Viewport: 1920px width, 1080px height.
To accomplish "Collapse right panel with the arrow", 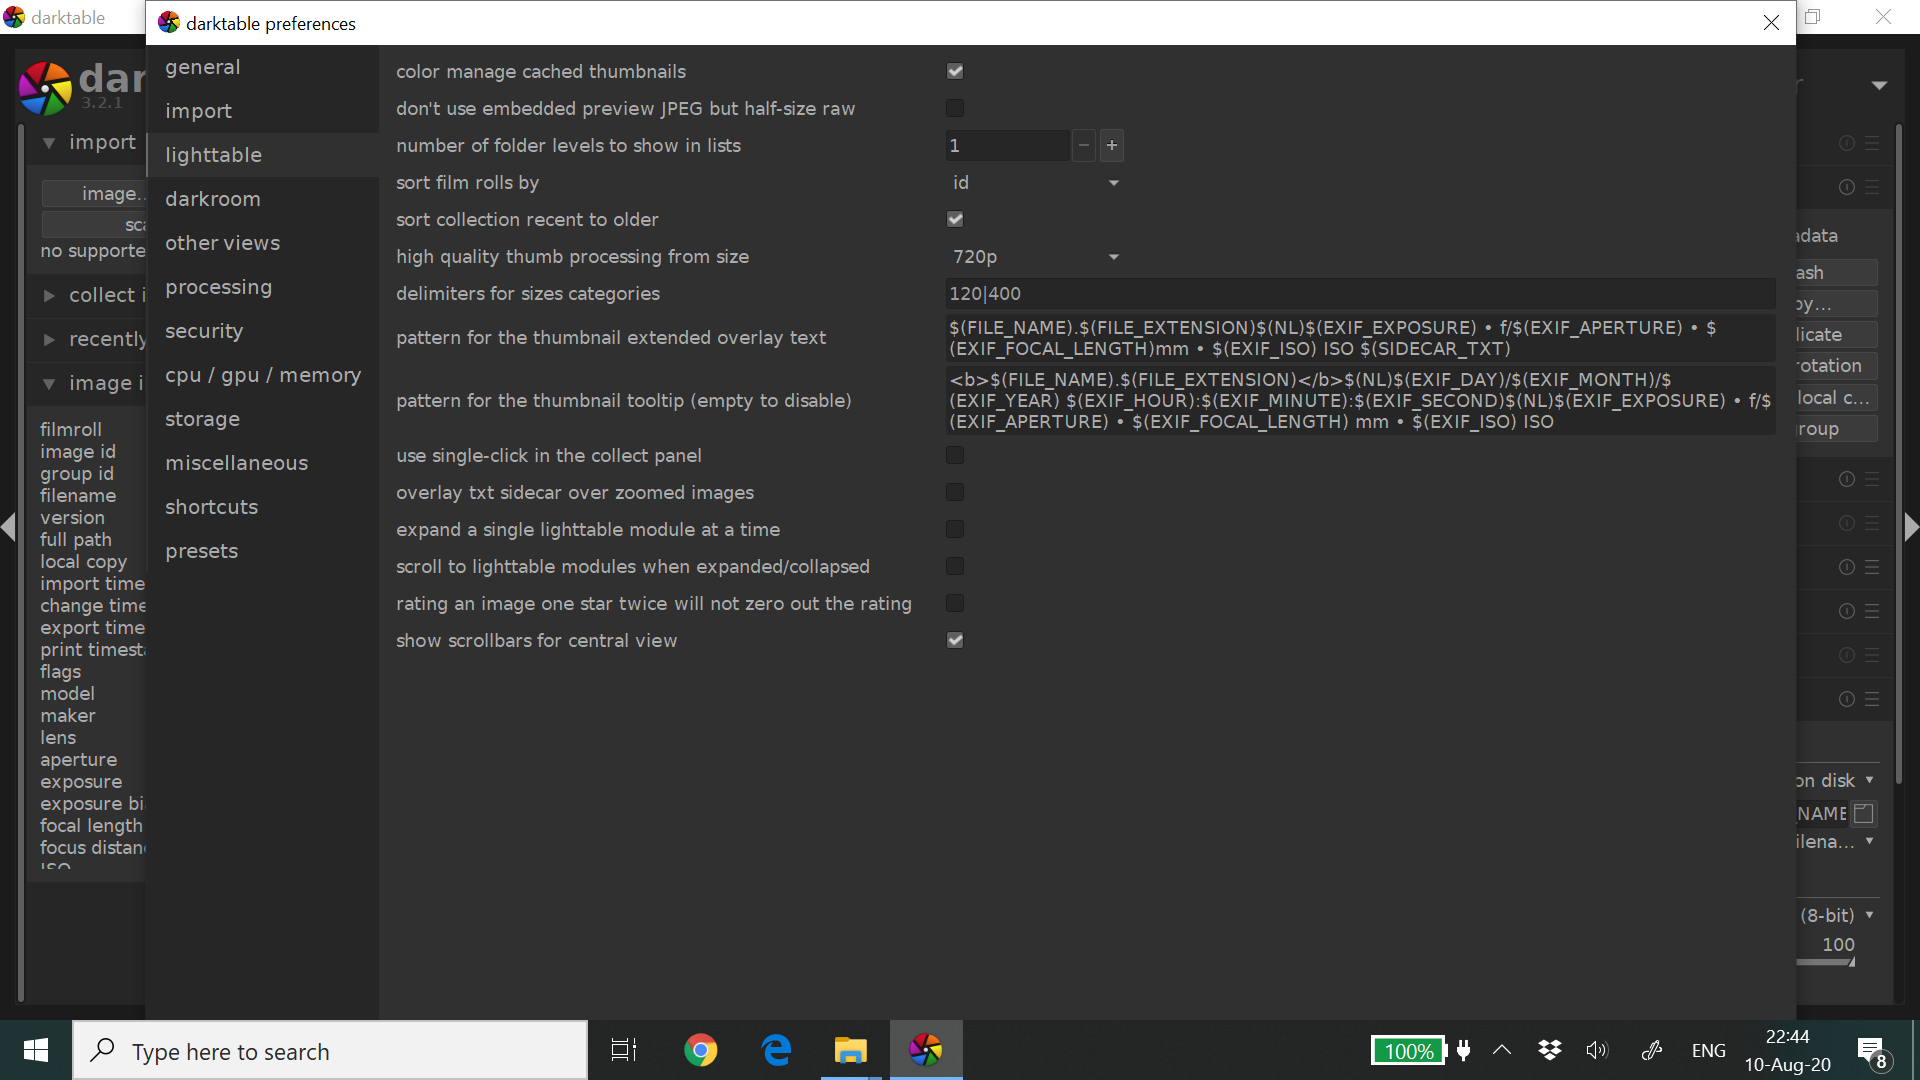I will (1911, 527).
